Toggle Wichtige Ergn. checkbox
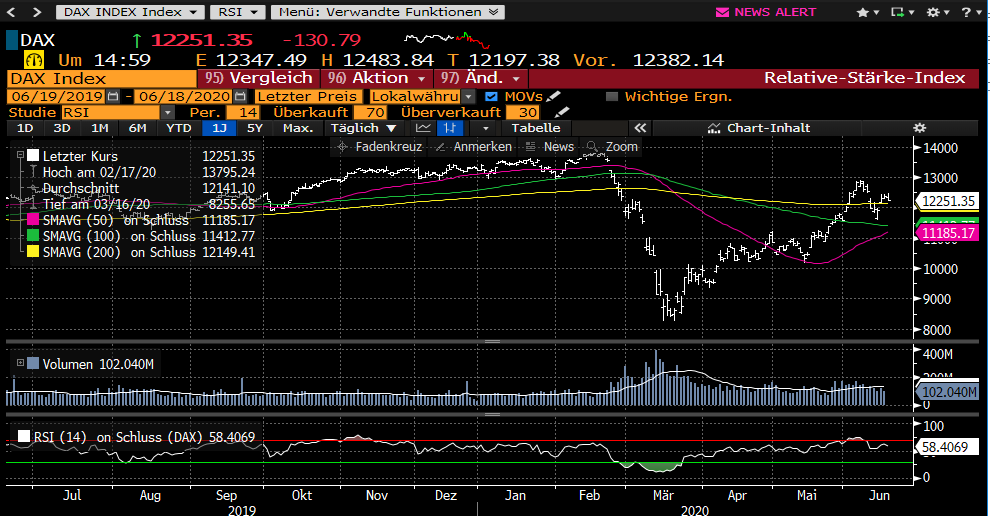Screen dimensions: 990x516 point(611,97)
